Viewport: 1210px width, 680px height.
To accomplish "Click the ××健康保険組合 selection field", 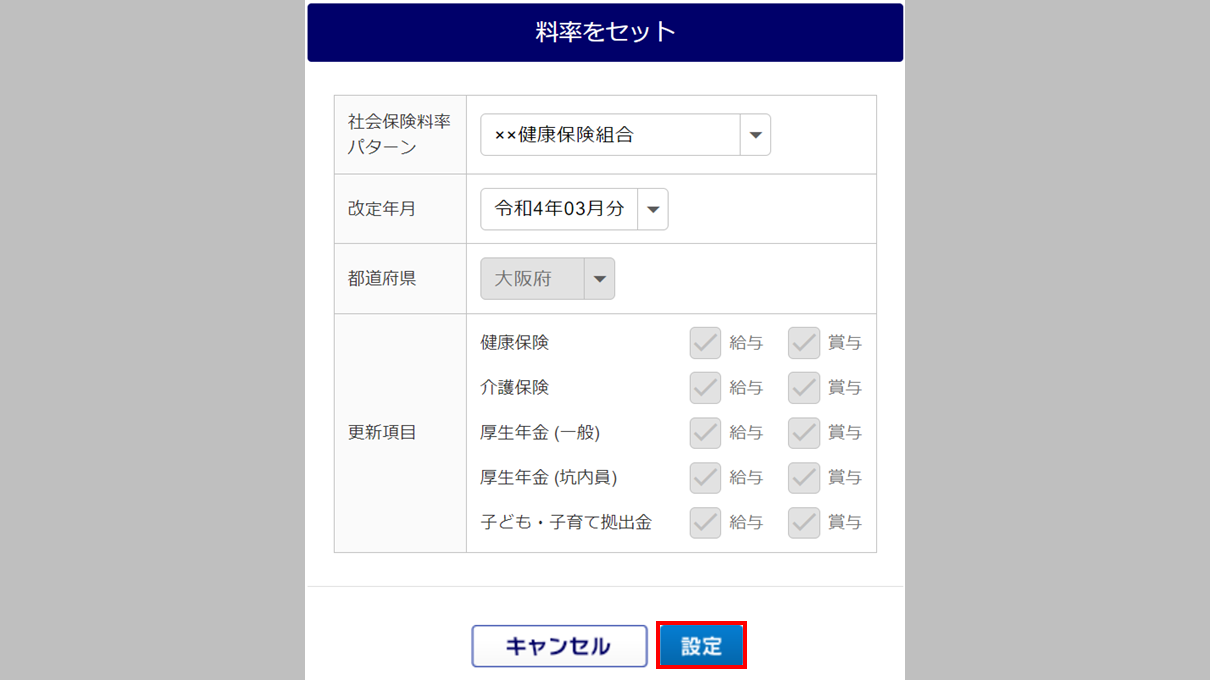I will click(x=610, y=135).
